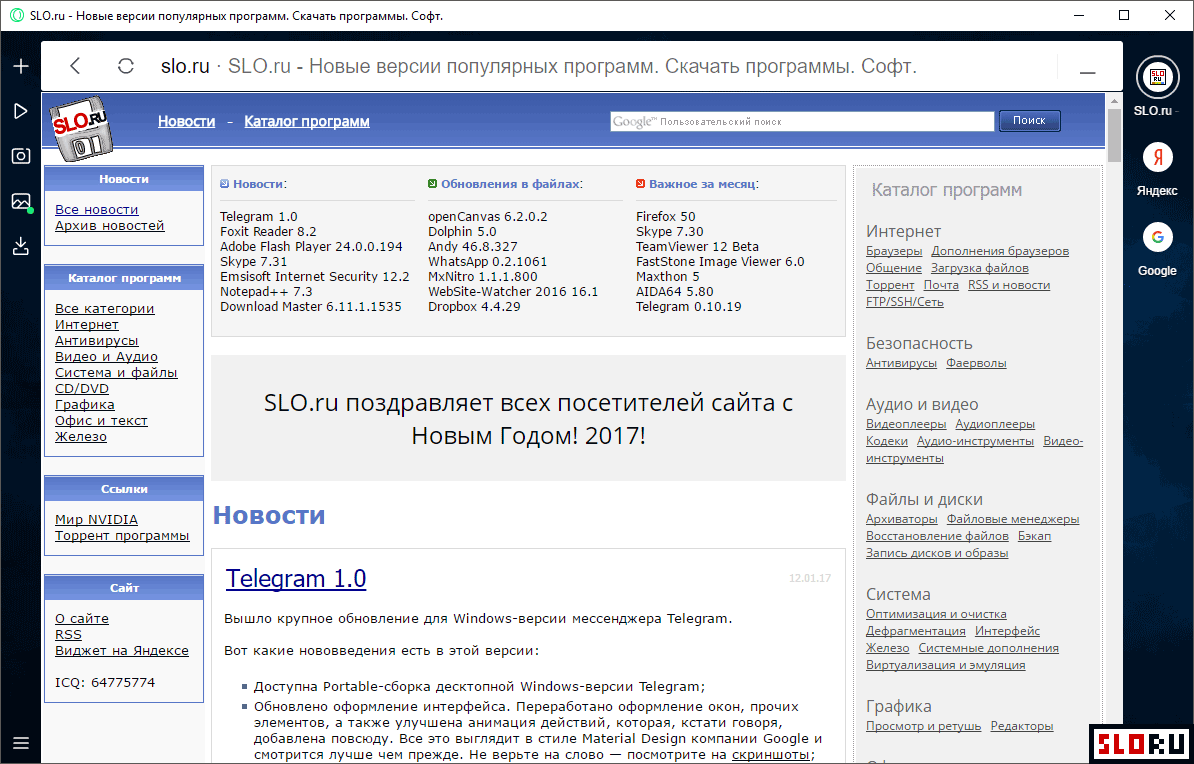The image size is (1194, 764).
Task: Open Виртуализация и эмуляция link
Action: point(946,665)
